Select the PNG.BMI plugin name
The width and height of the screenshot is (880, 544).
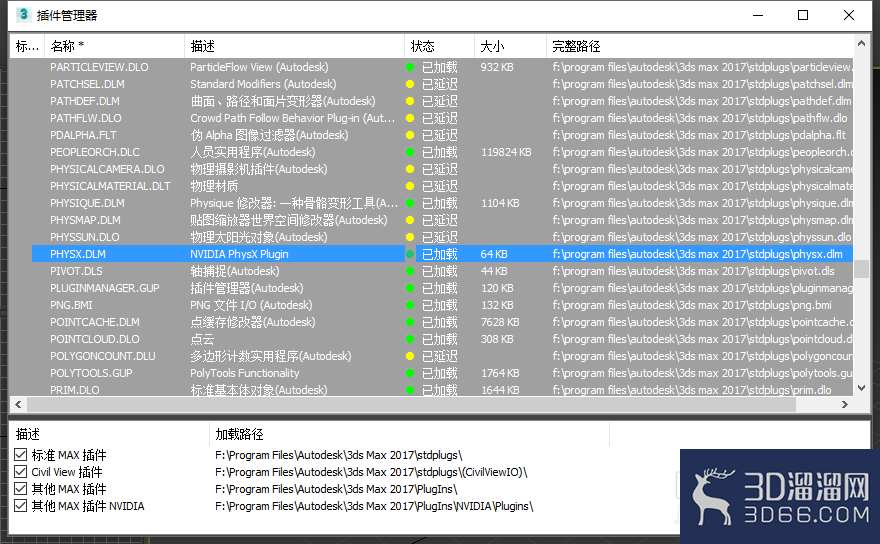[71, 305]
